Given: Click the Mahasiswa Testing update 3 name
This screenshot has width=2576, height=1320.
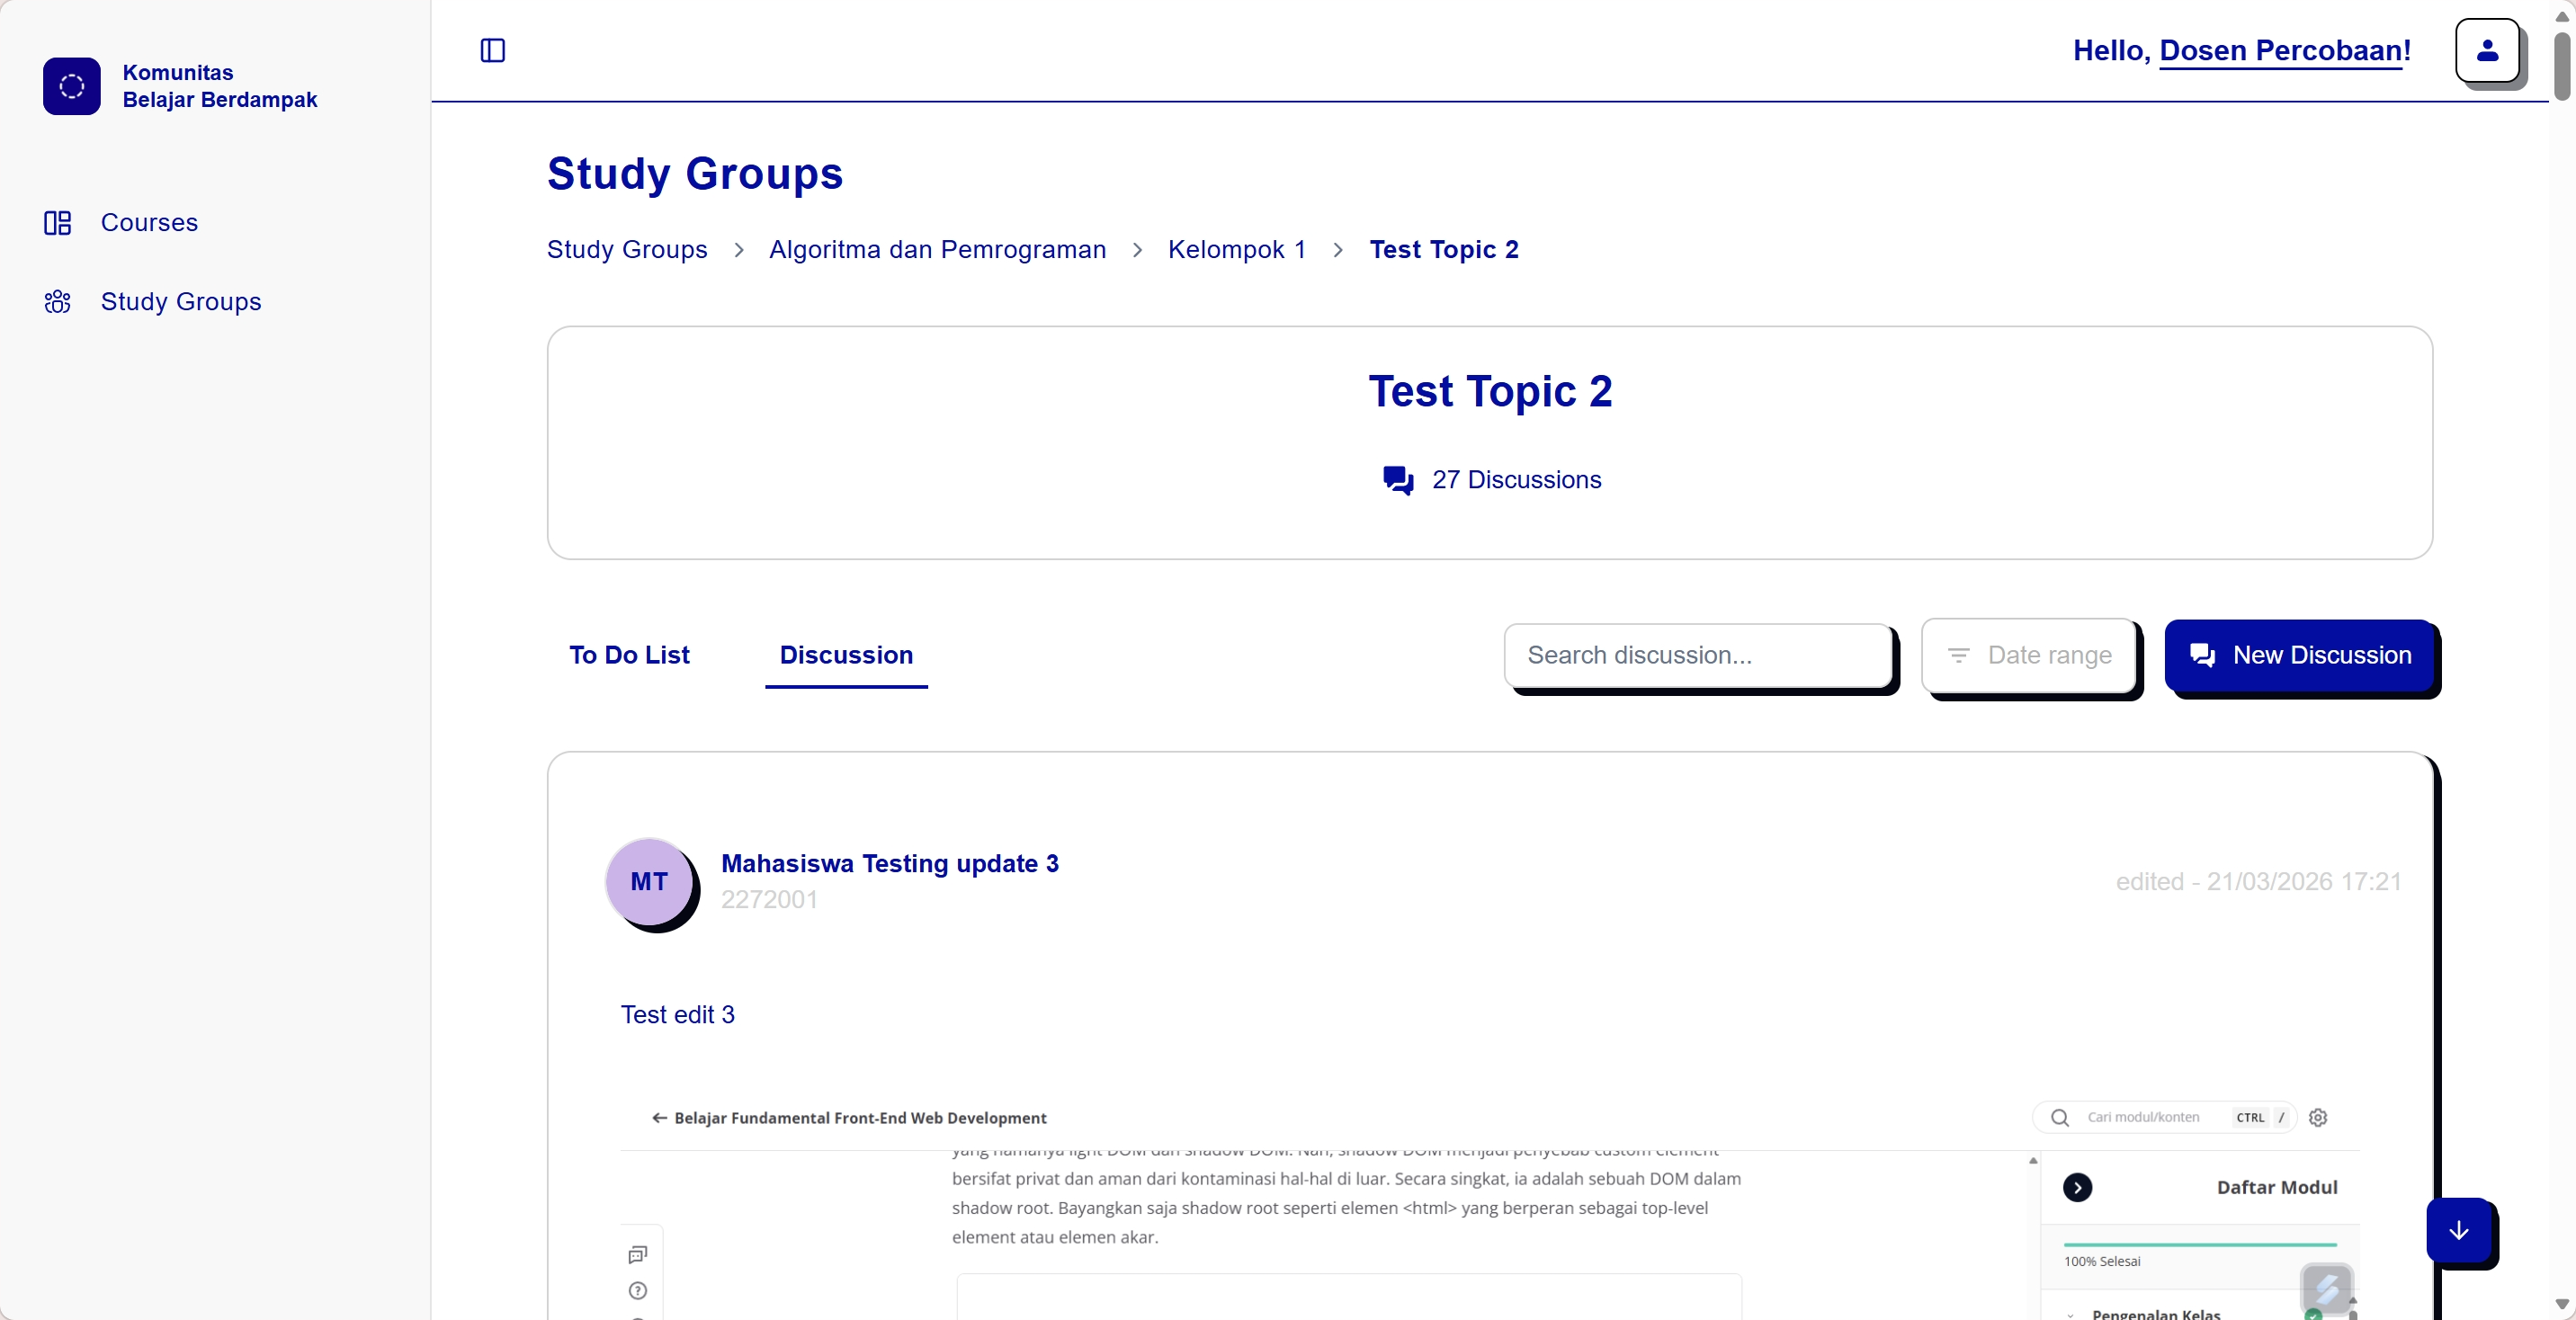Looking at the screenshot, I should [x=890, y=863].
